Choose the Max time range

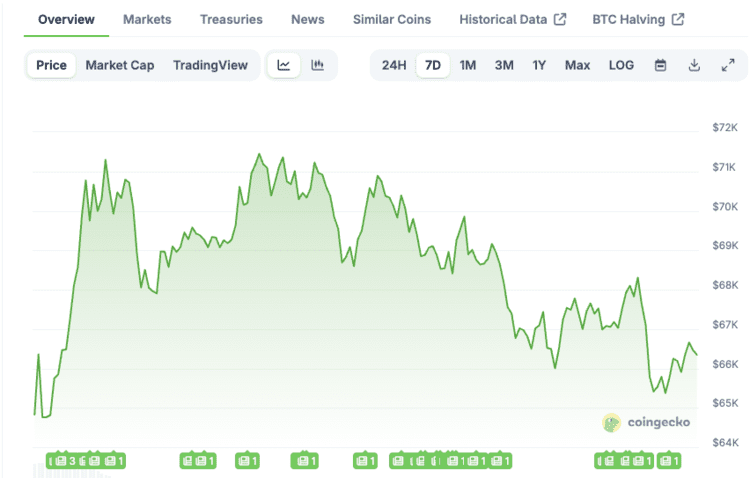coord(577,65)
